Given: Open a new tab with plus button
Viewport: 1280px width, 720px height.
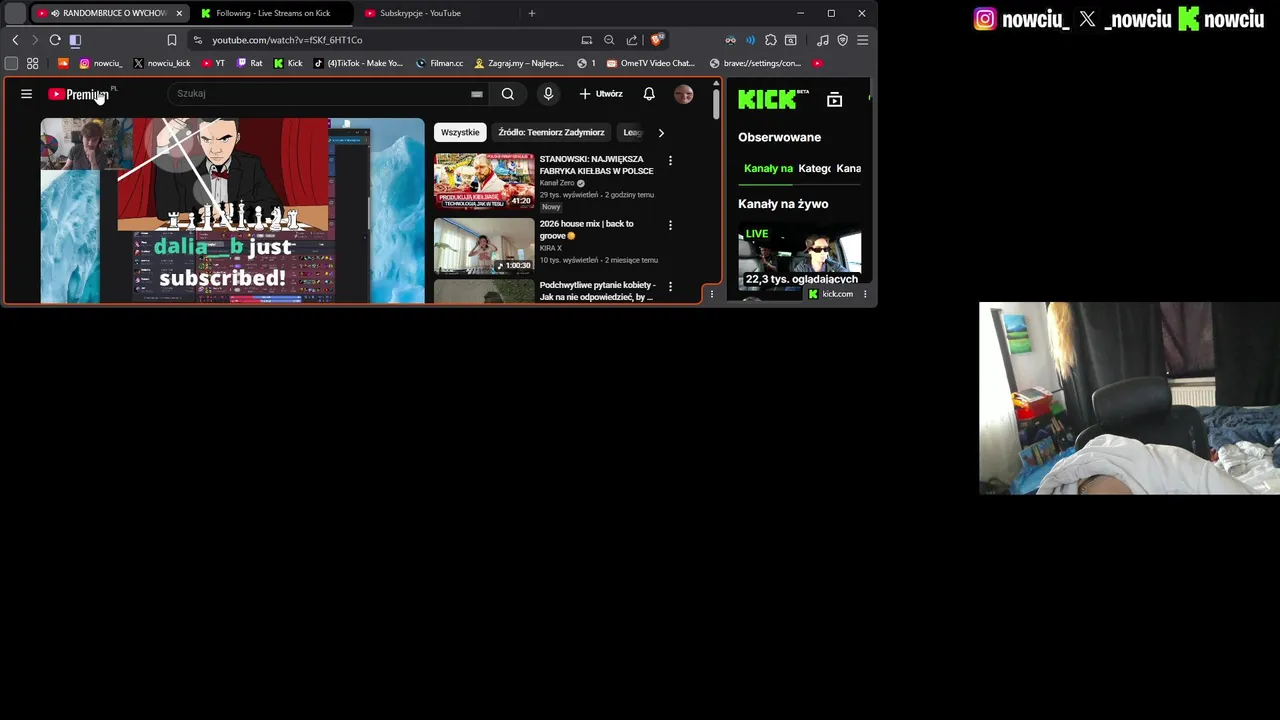Looking at the screenshot, I should coord(532,13).
